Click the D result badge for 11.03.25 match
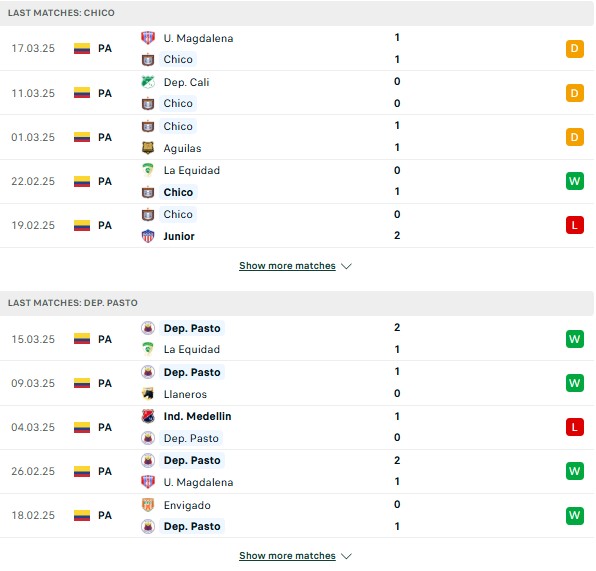This screenshot has width=596, height=571. click(574, 93)
